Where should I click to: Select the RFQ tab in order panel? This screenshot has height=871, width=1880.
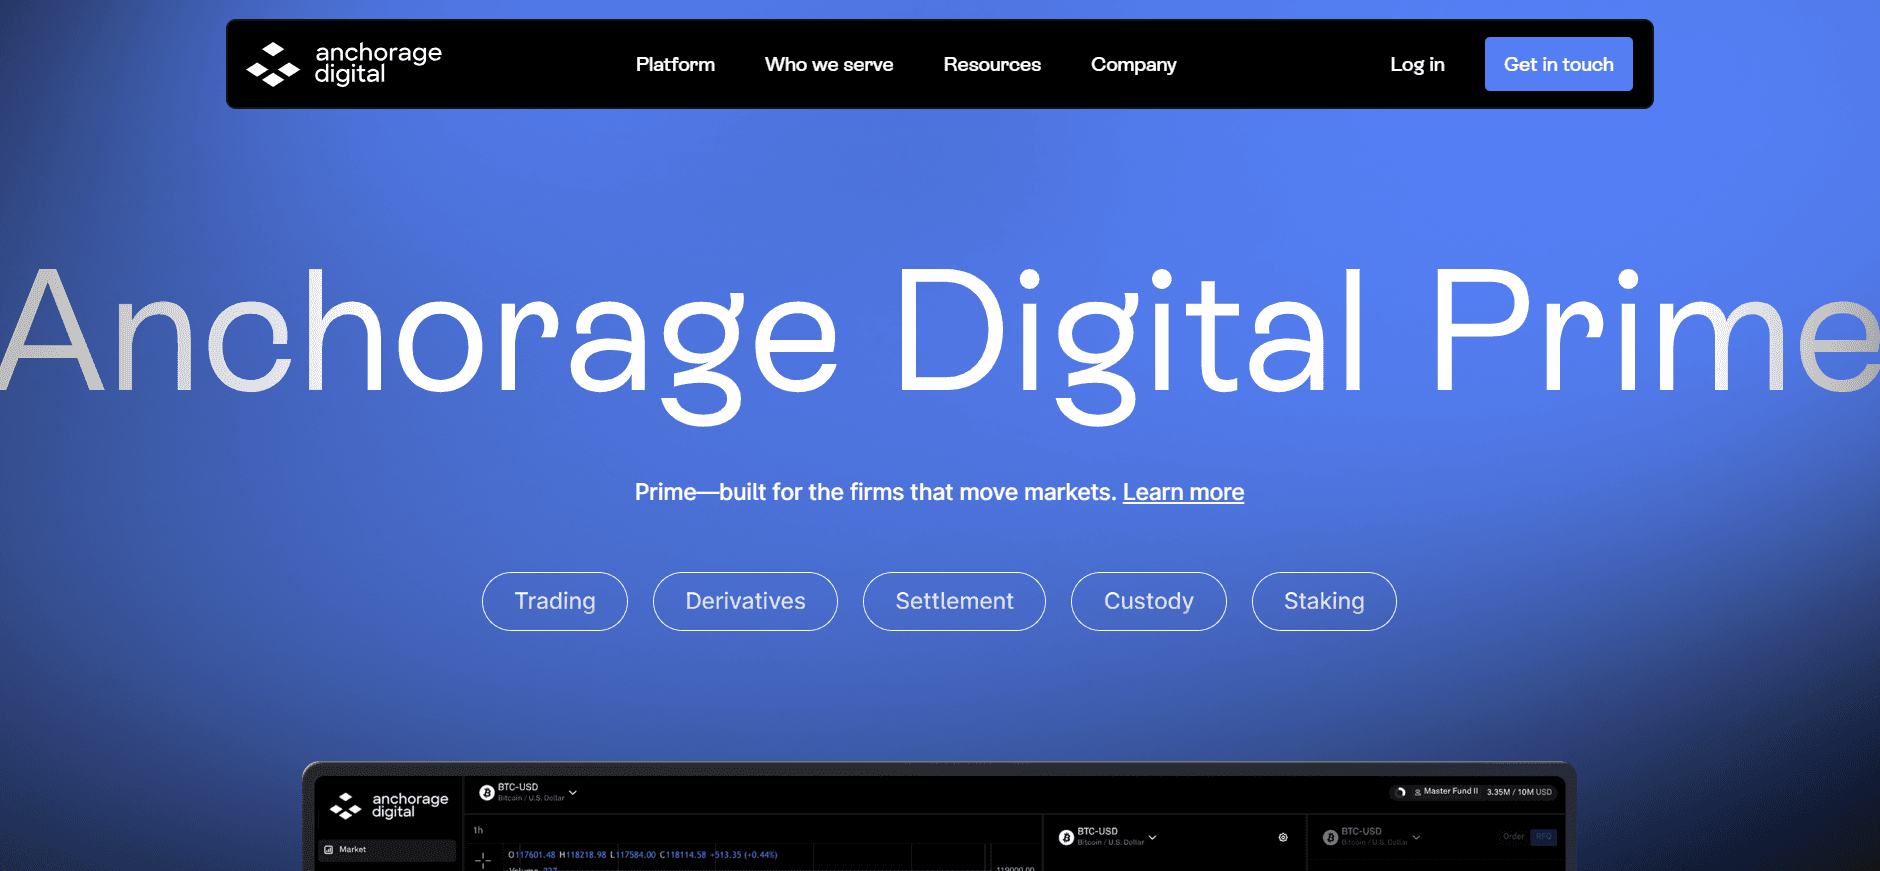pos(1544,837)
